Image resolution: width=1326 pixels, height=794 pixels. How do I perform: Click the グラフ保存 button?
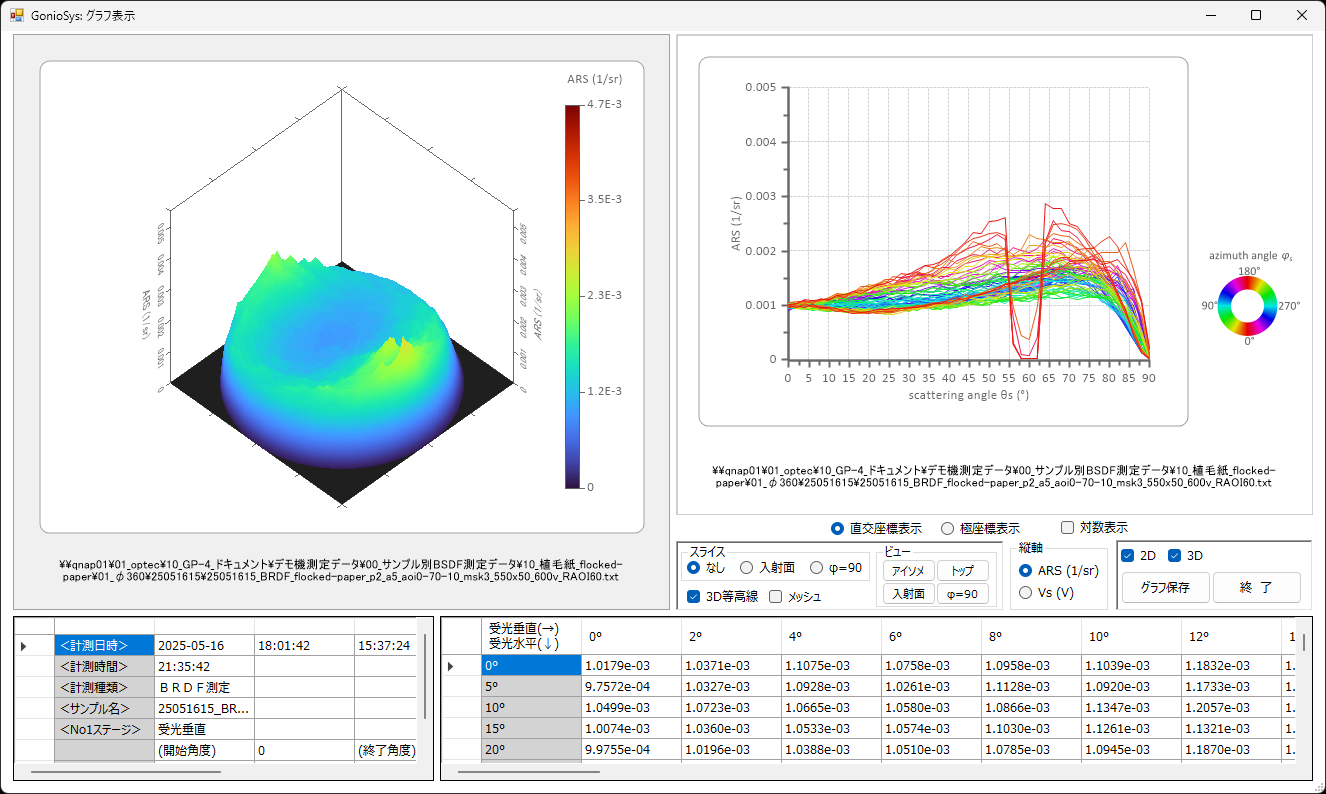tap(1165, 588)
